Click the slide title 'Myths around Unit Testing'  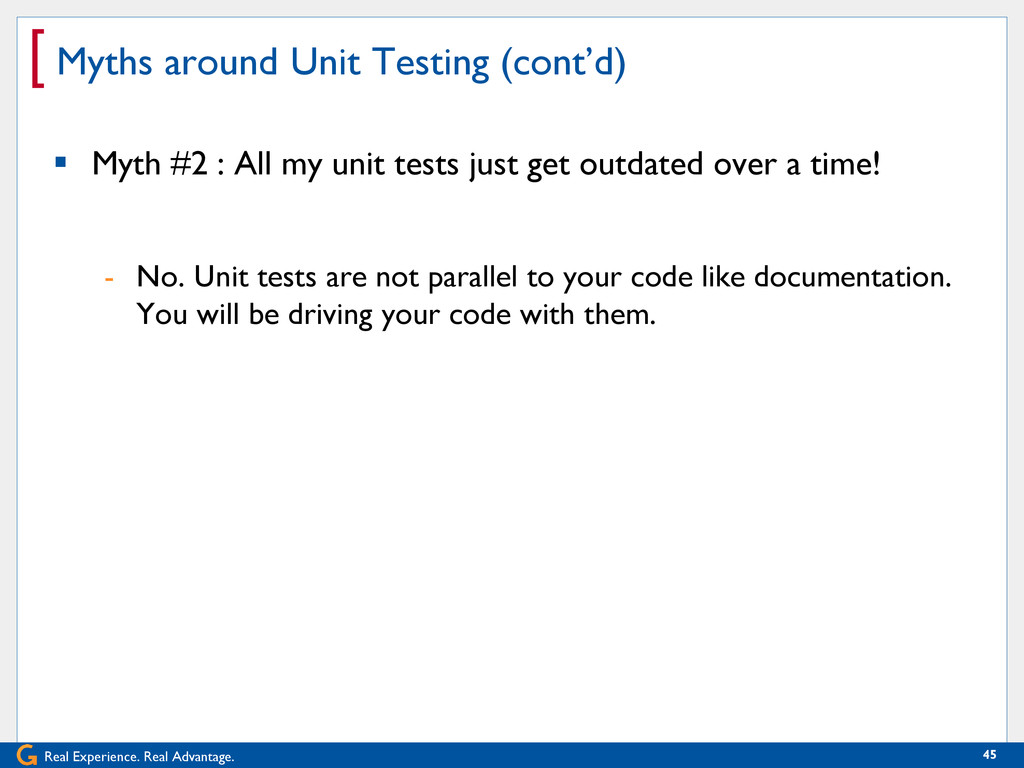(273, 63)
